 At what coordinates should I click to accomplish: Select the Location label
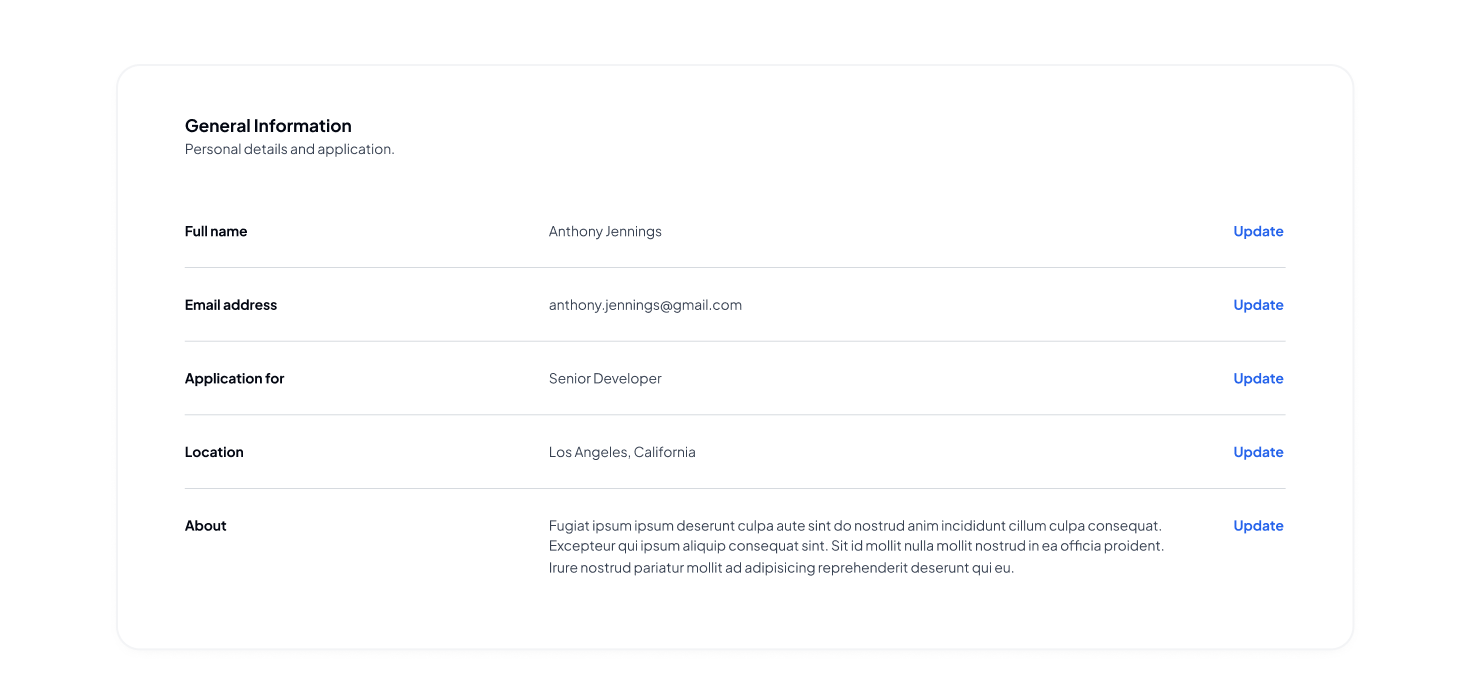tap(214, 452)
